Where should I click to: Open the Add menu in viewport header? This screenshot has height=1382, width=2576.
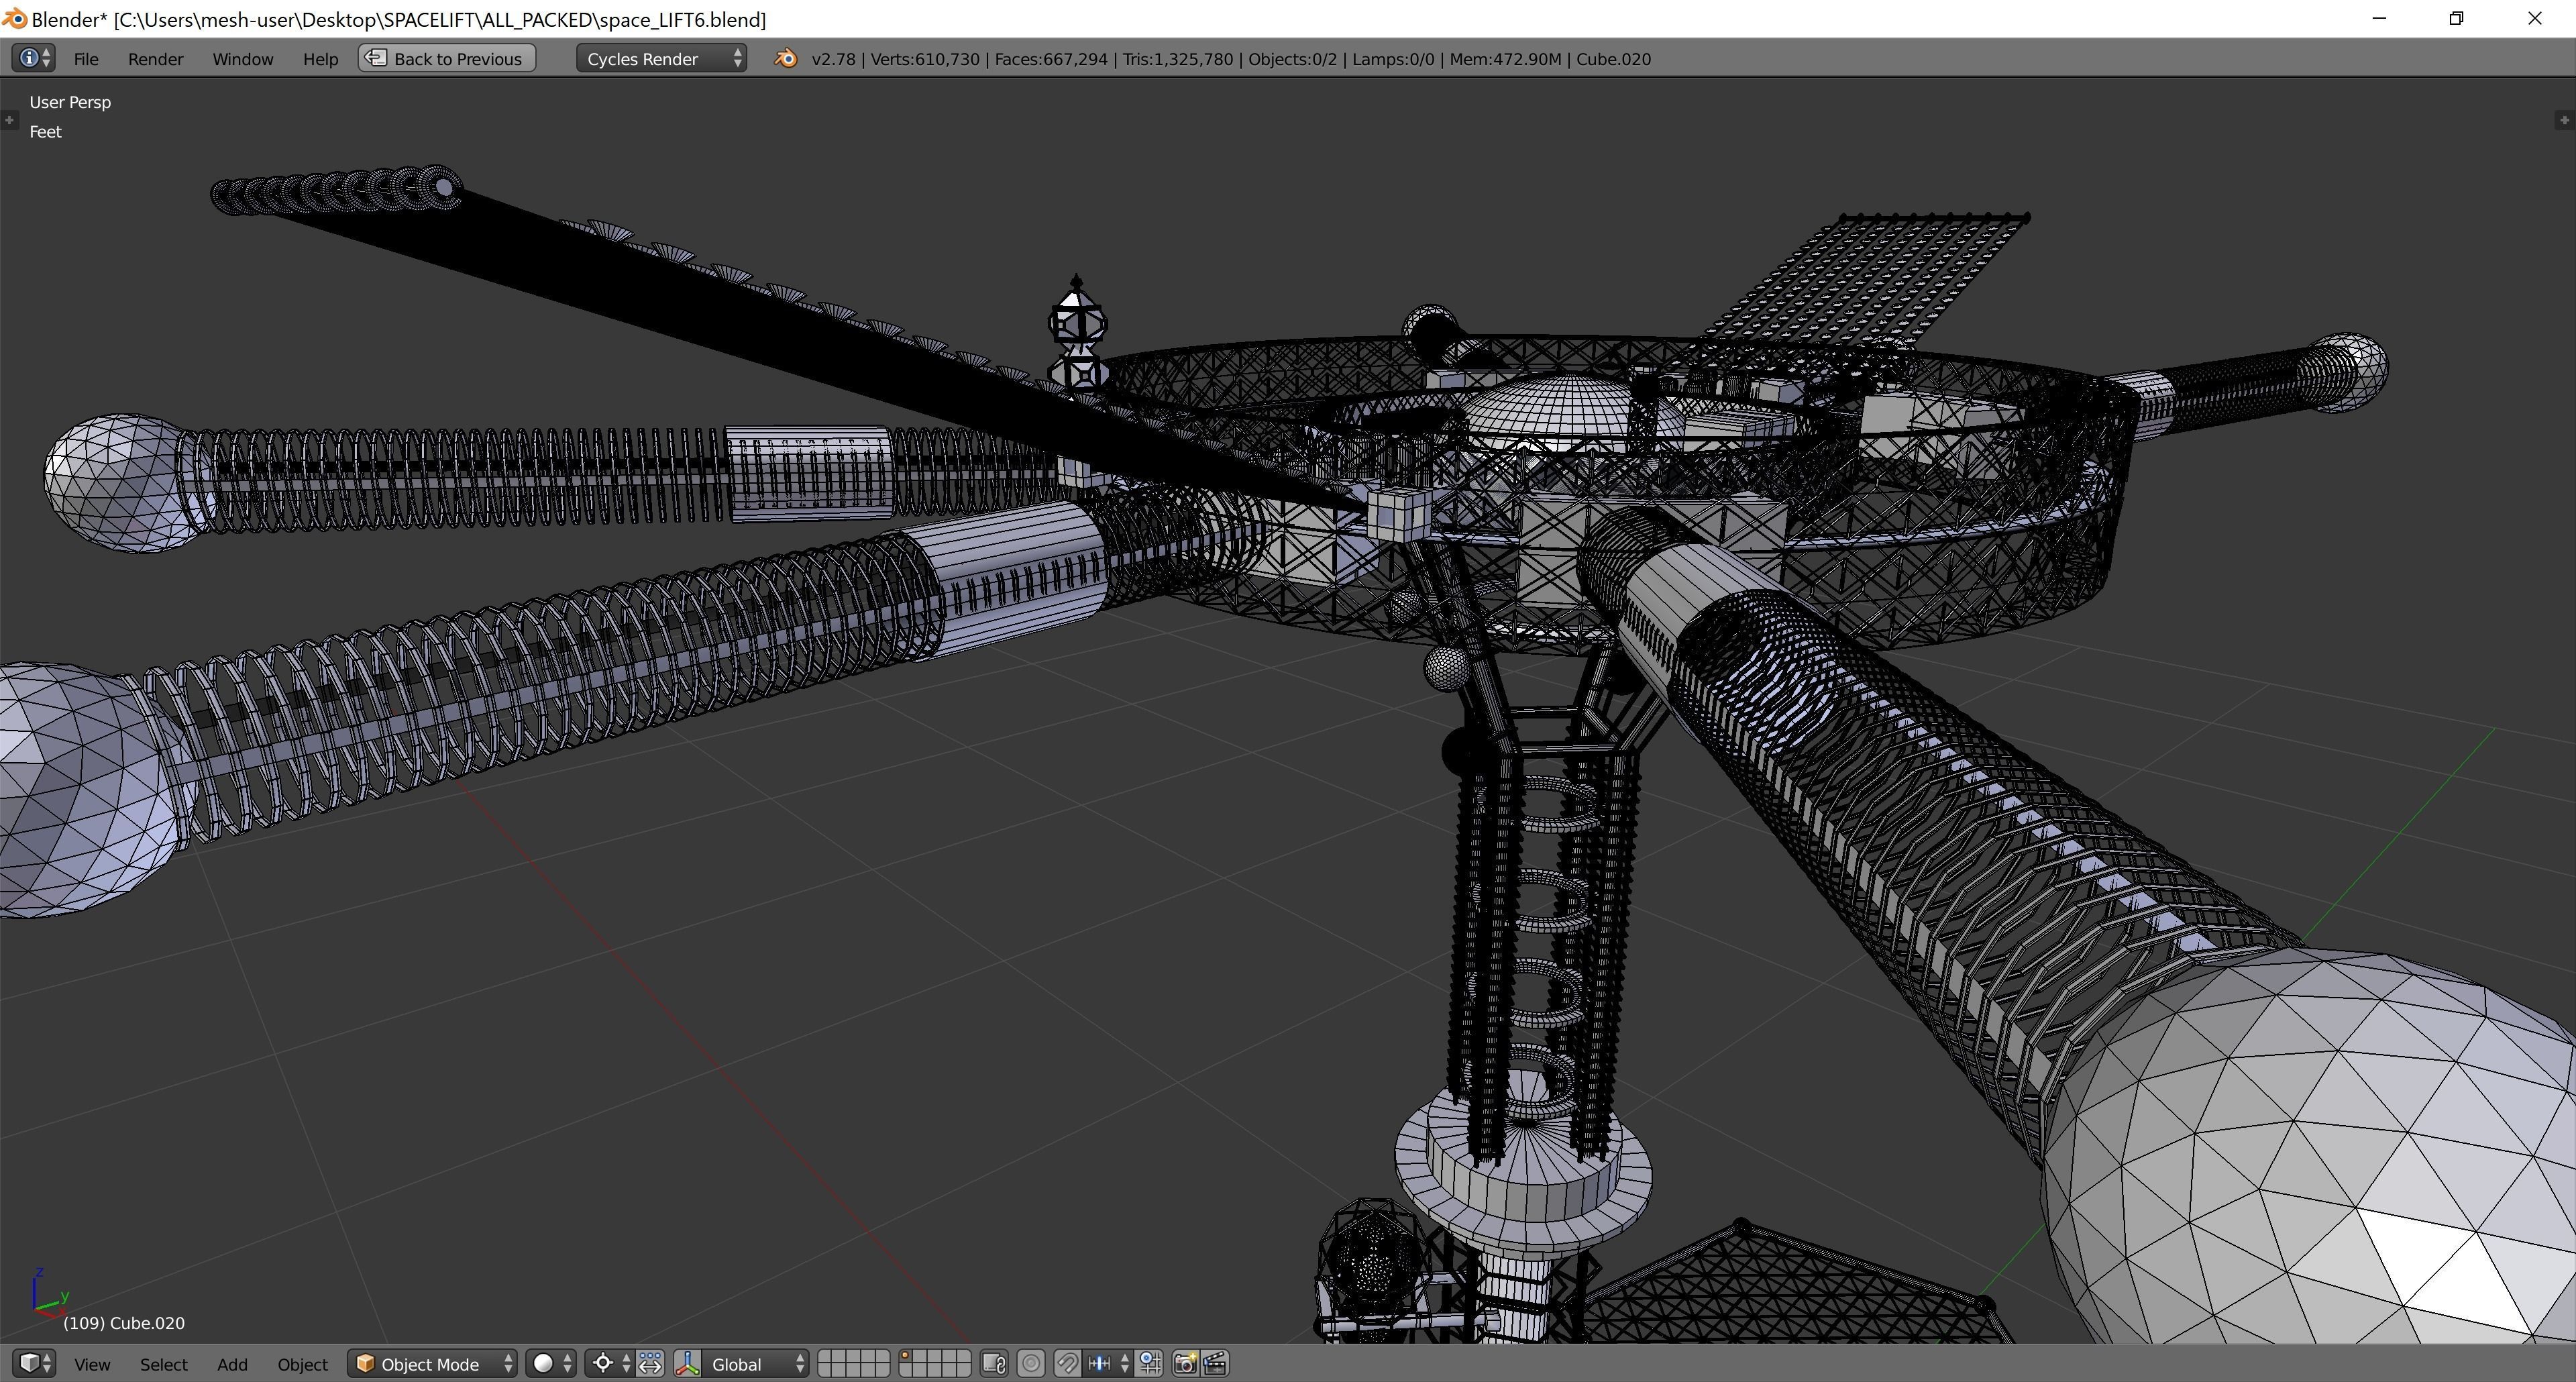pyautogui.click(x=232, y=1364)
